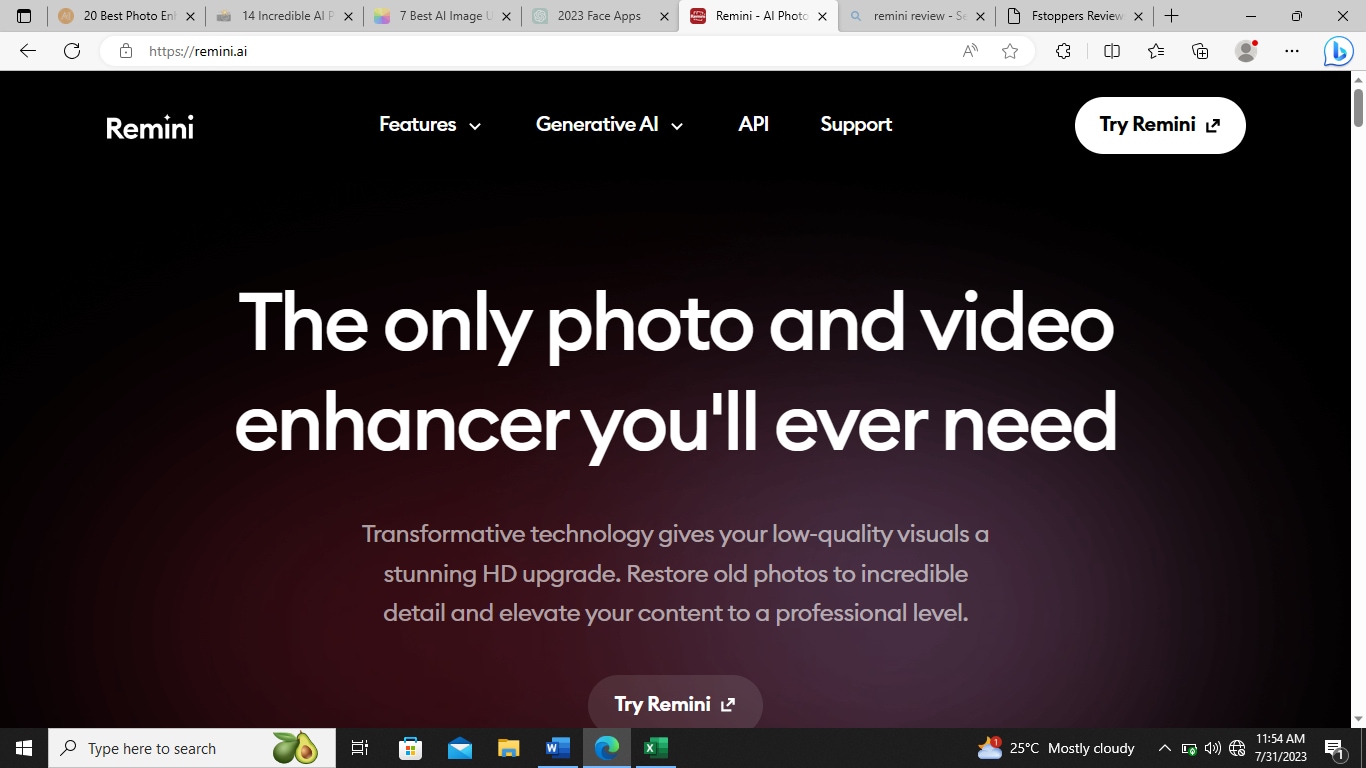Open File Explorer from taskbar
The height and width of the screenshot is (768, 1366).
(x=509, y=748)
